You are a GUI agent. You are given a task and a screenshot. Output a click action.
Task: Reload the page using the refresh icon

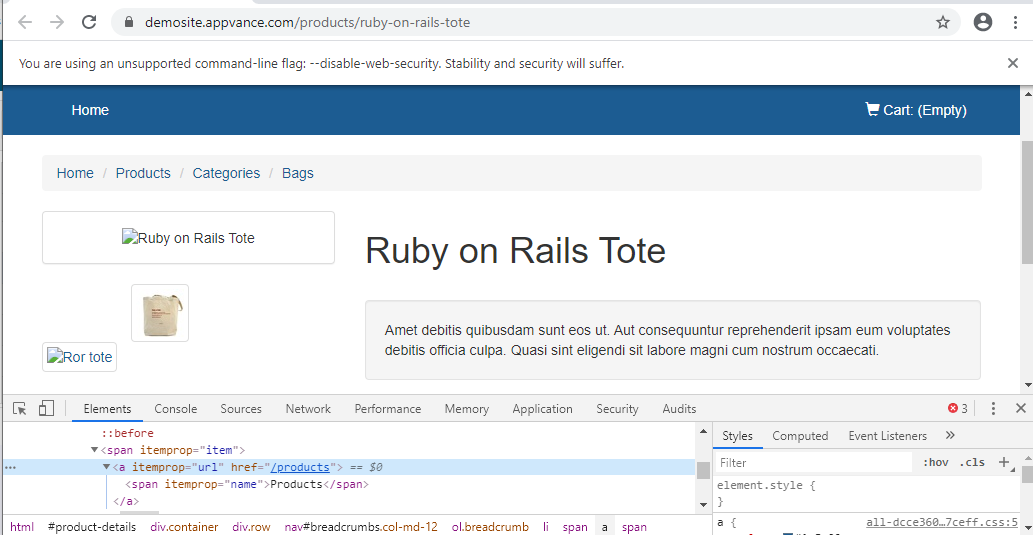pyautogui.click(x=90, y=22)
